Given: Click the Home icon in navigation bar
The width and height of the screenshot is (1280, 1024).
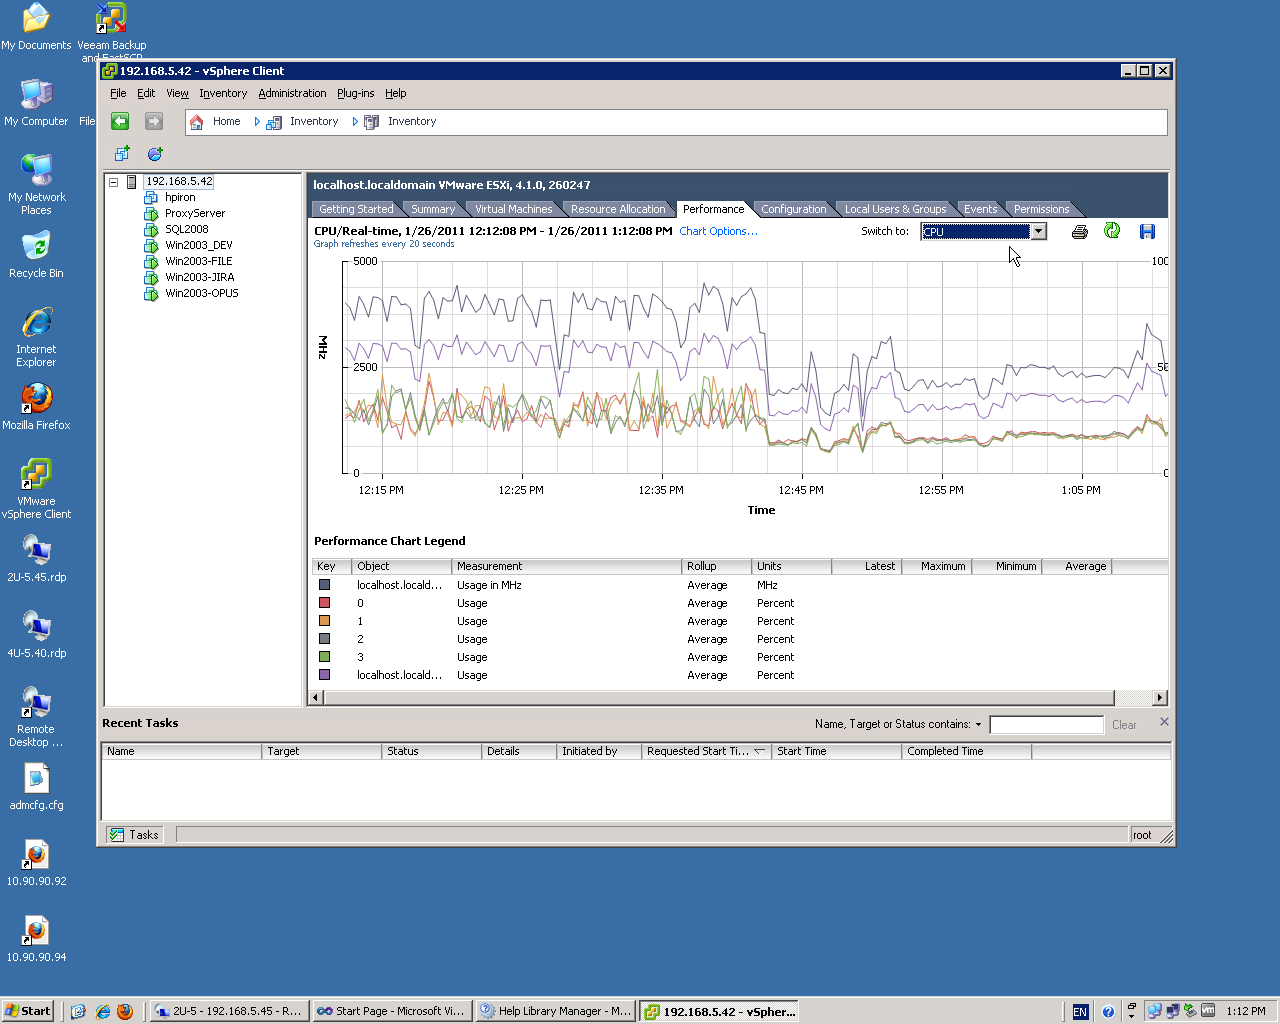Looking at the screenshot, I should [x=197, y=122].
